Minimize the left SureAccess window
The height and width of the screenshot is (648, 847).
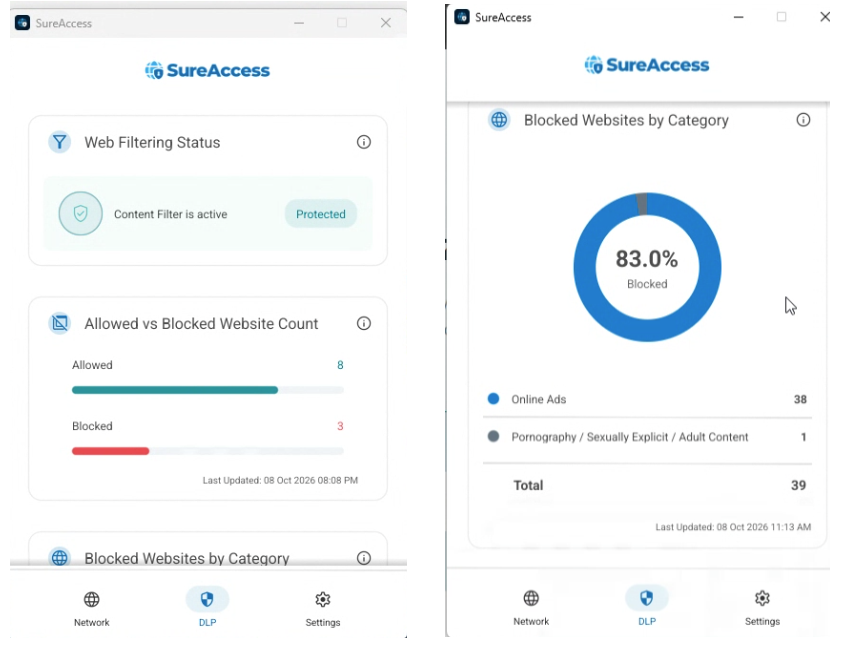click(x=299, y=23)
